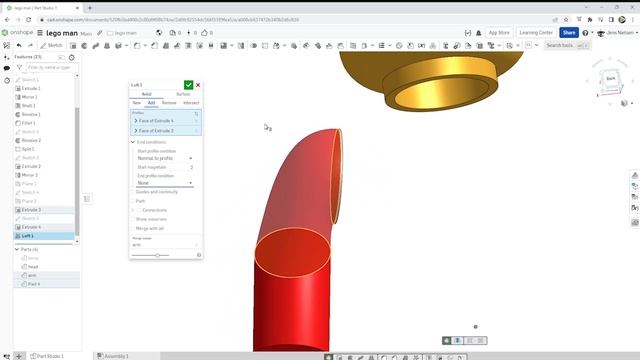Select the Intersect operation tab

191,103
